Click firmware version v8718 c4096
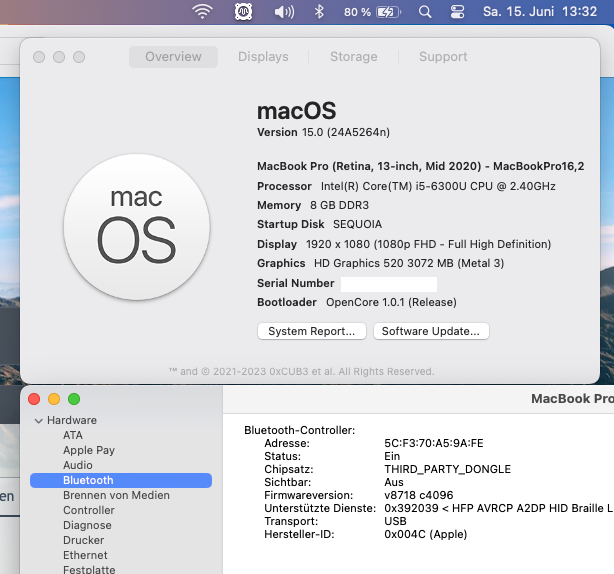Image resolution: width=614 pixels, height=574 pixels. 419,495
